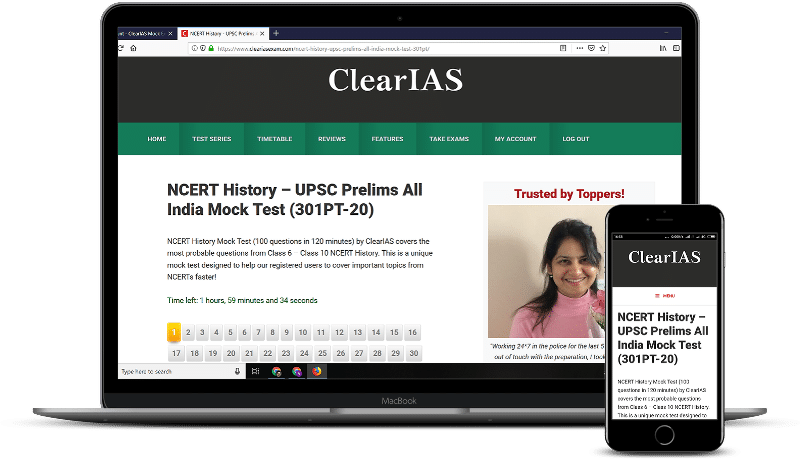
Task: Go to question 17 button
Action: [177, 353]
